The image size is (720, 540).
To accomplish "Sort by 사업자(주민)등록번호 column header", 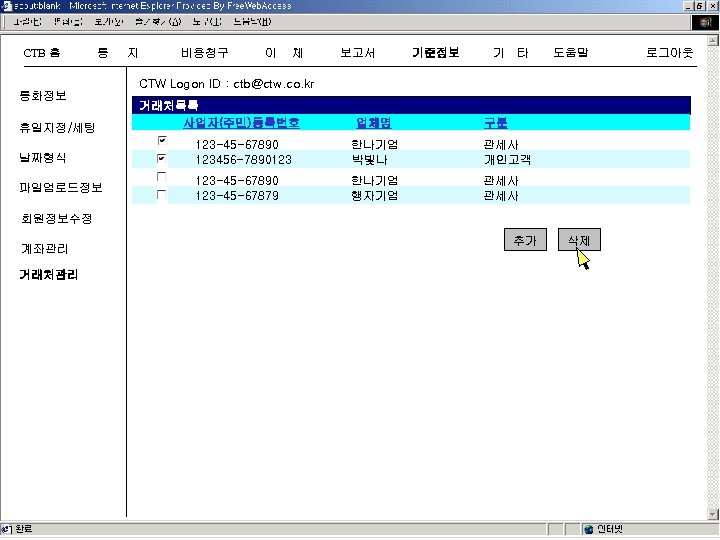I will pyautogui.click(x=242, y=123).
